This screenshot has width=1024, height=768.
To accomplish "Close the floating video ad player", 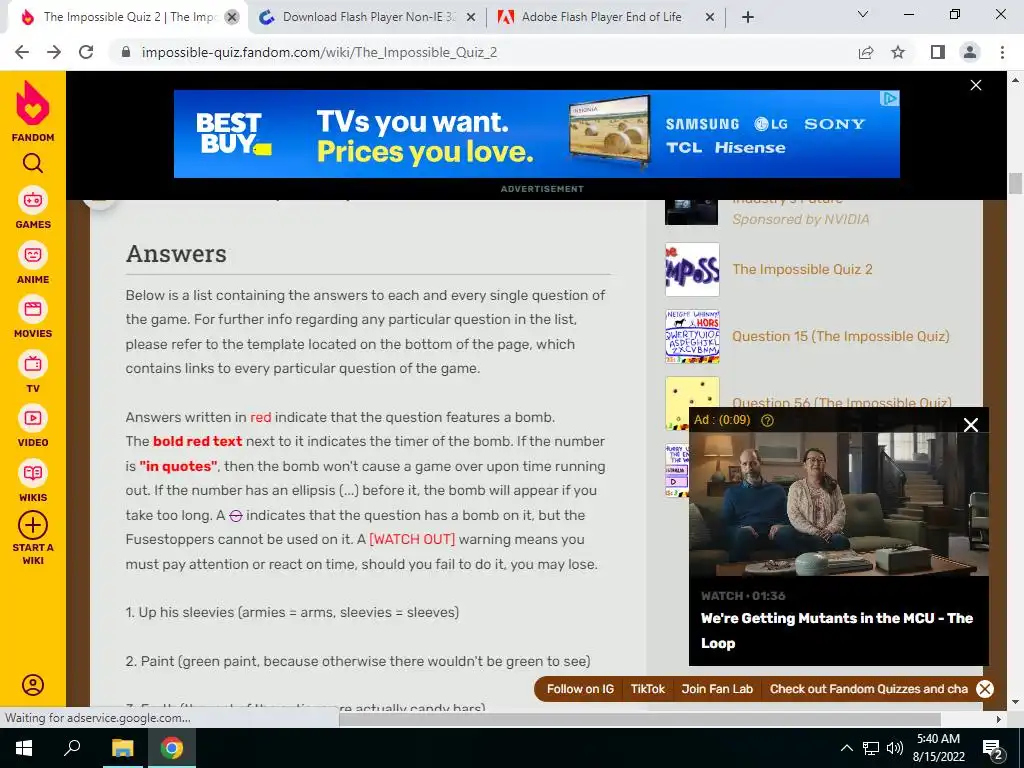I will coord(971,425).
